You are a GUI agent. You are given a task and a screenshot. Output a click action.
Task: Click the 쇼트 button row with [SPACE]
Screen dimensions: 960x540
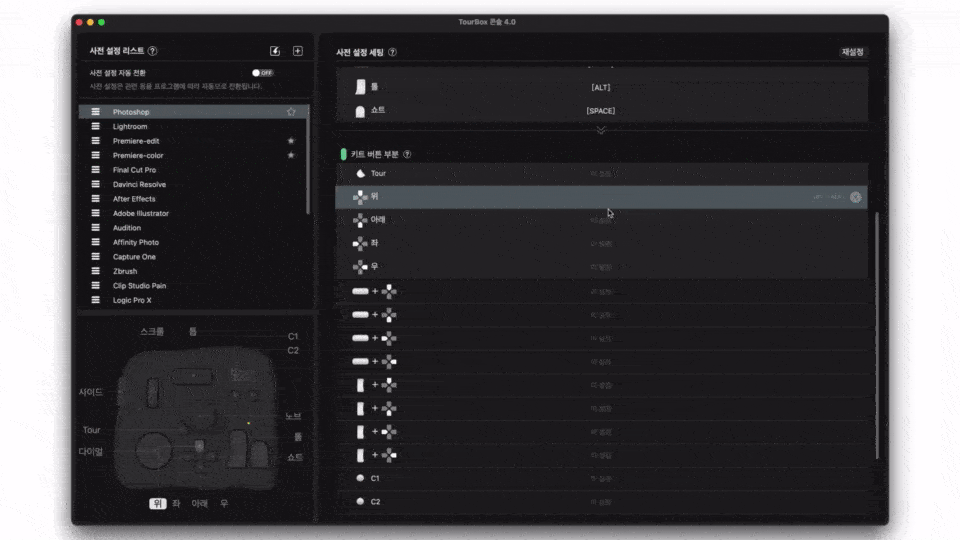click(x=601, y=111)
